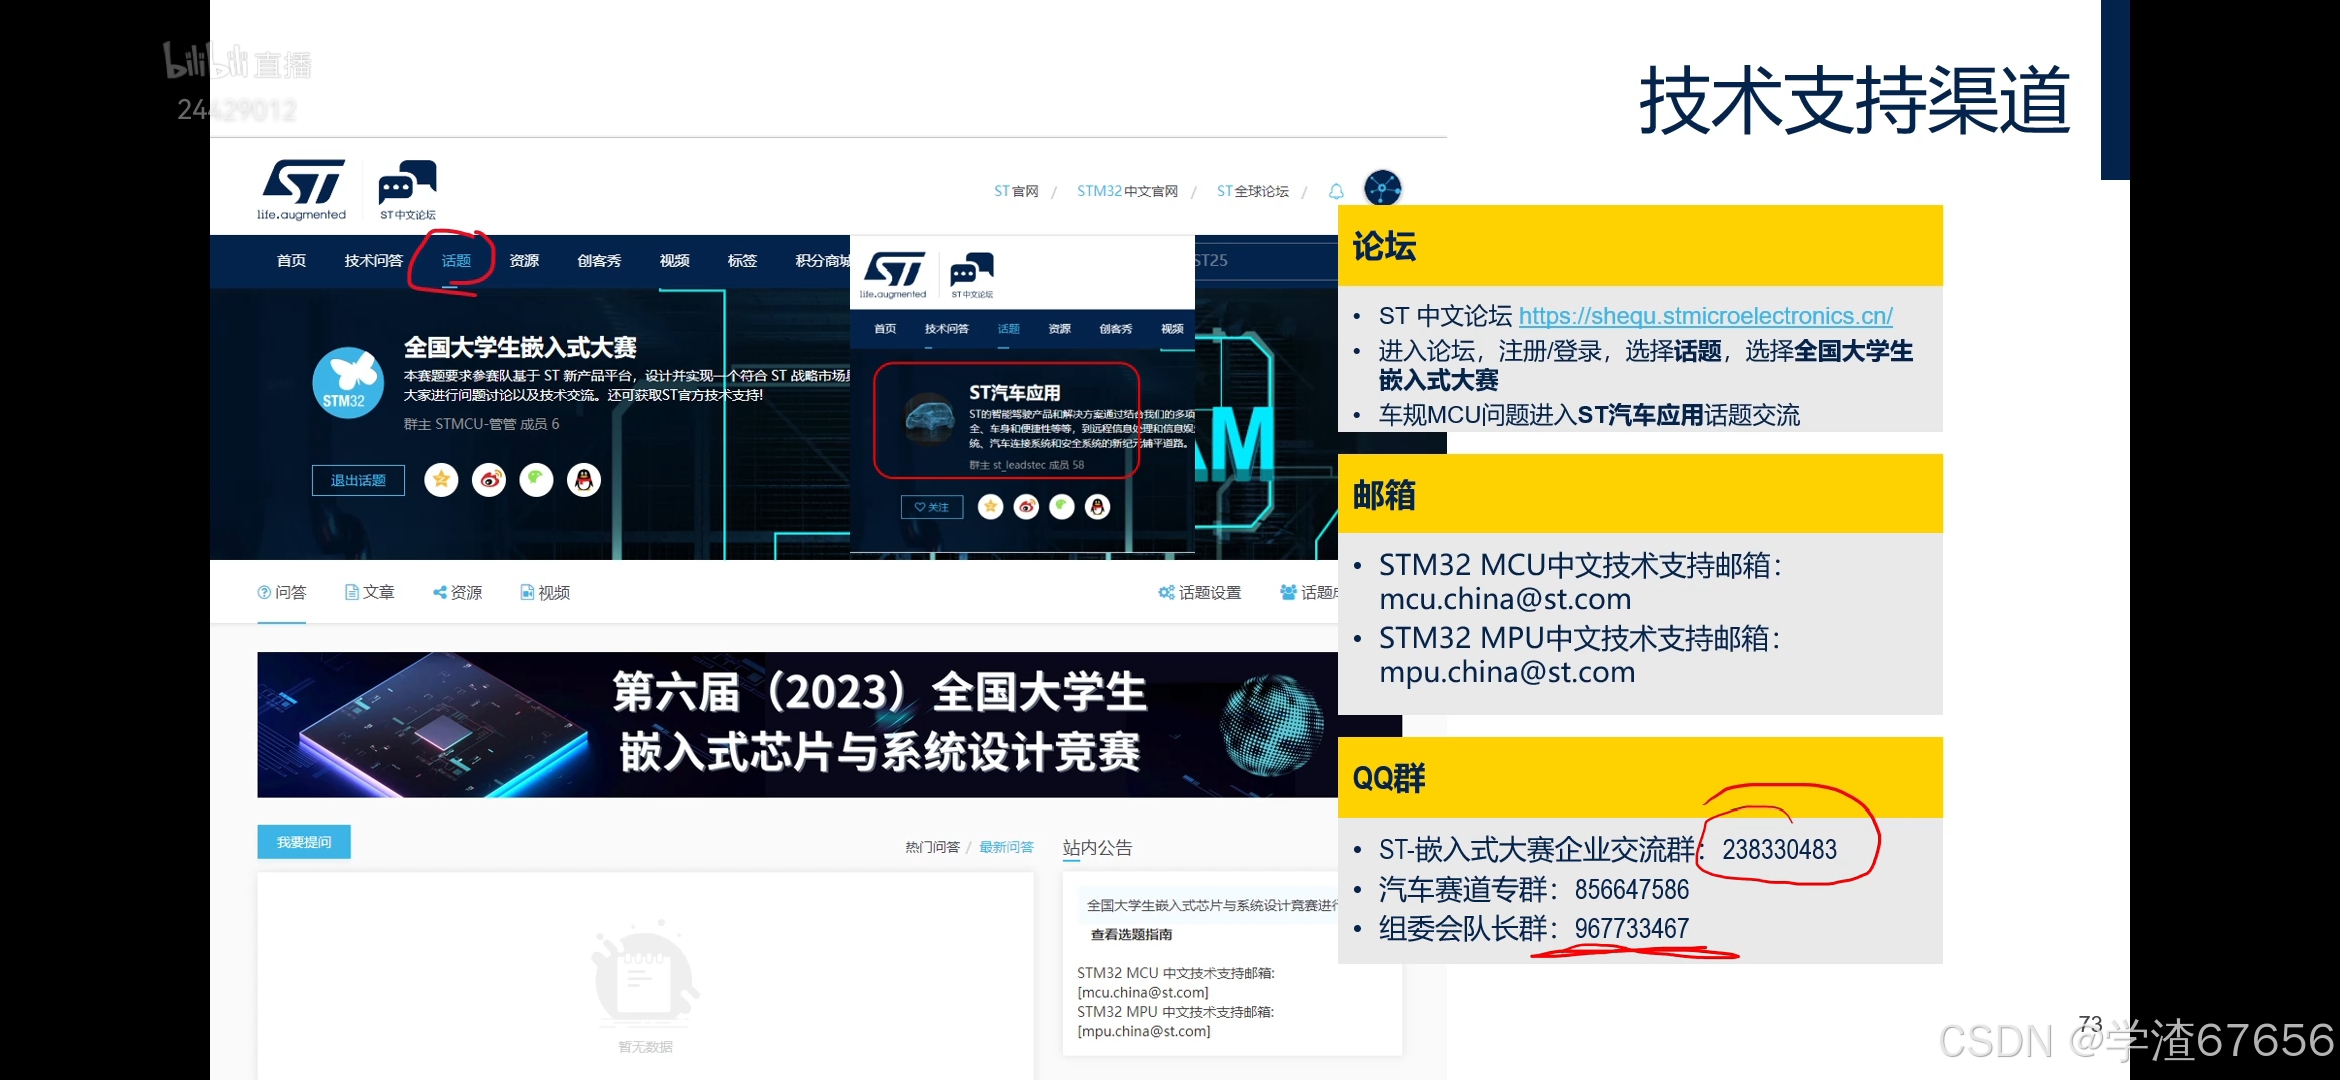The image size is (2340, 1080).
Task: Open the user avatar icon in header
Action: pos(1383,188)
